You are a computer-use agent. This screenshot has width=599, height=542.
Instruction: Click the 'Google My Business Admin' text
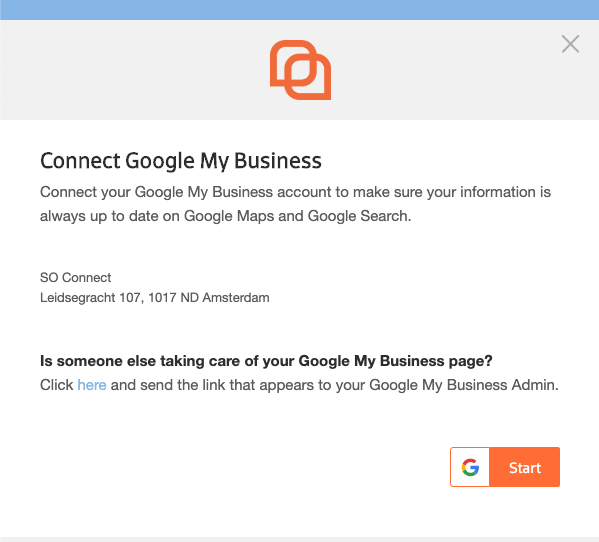click(x=463, y=385)
